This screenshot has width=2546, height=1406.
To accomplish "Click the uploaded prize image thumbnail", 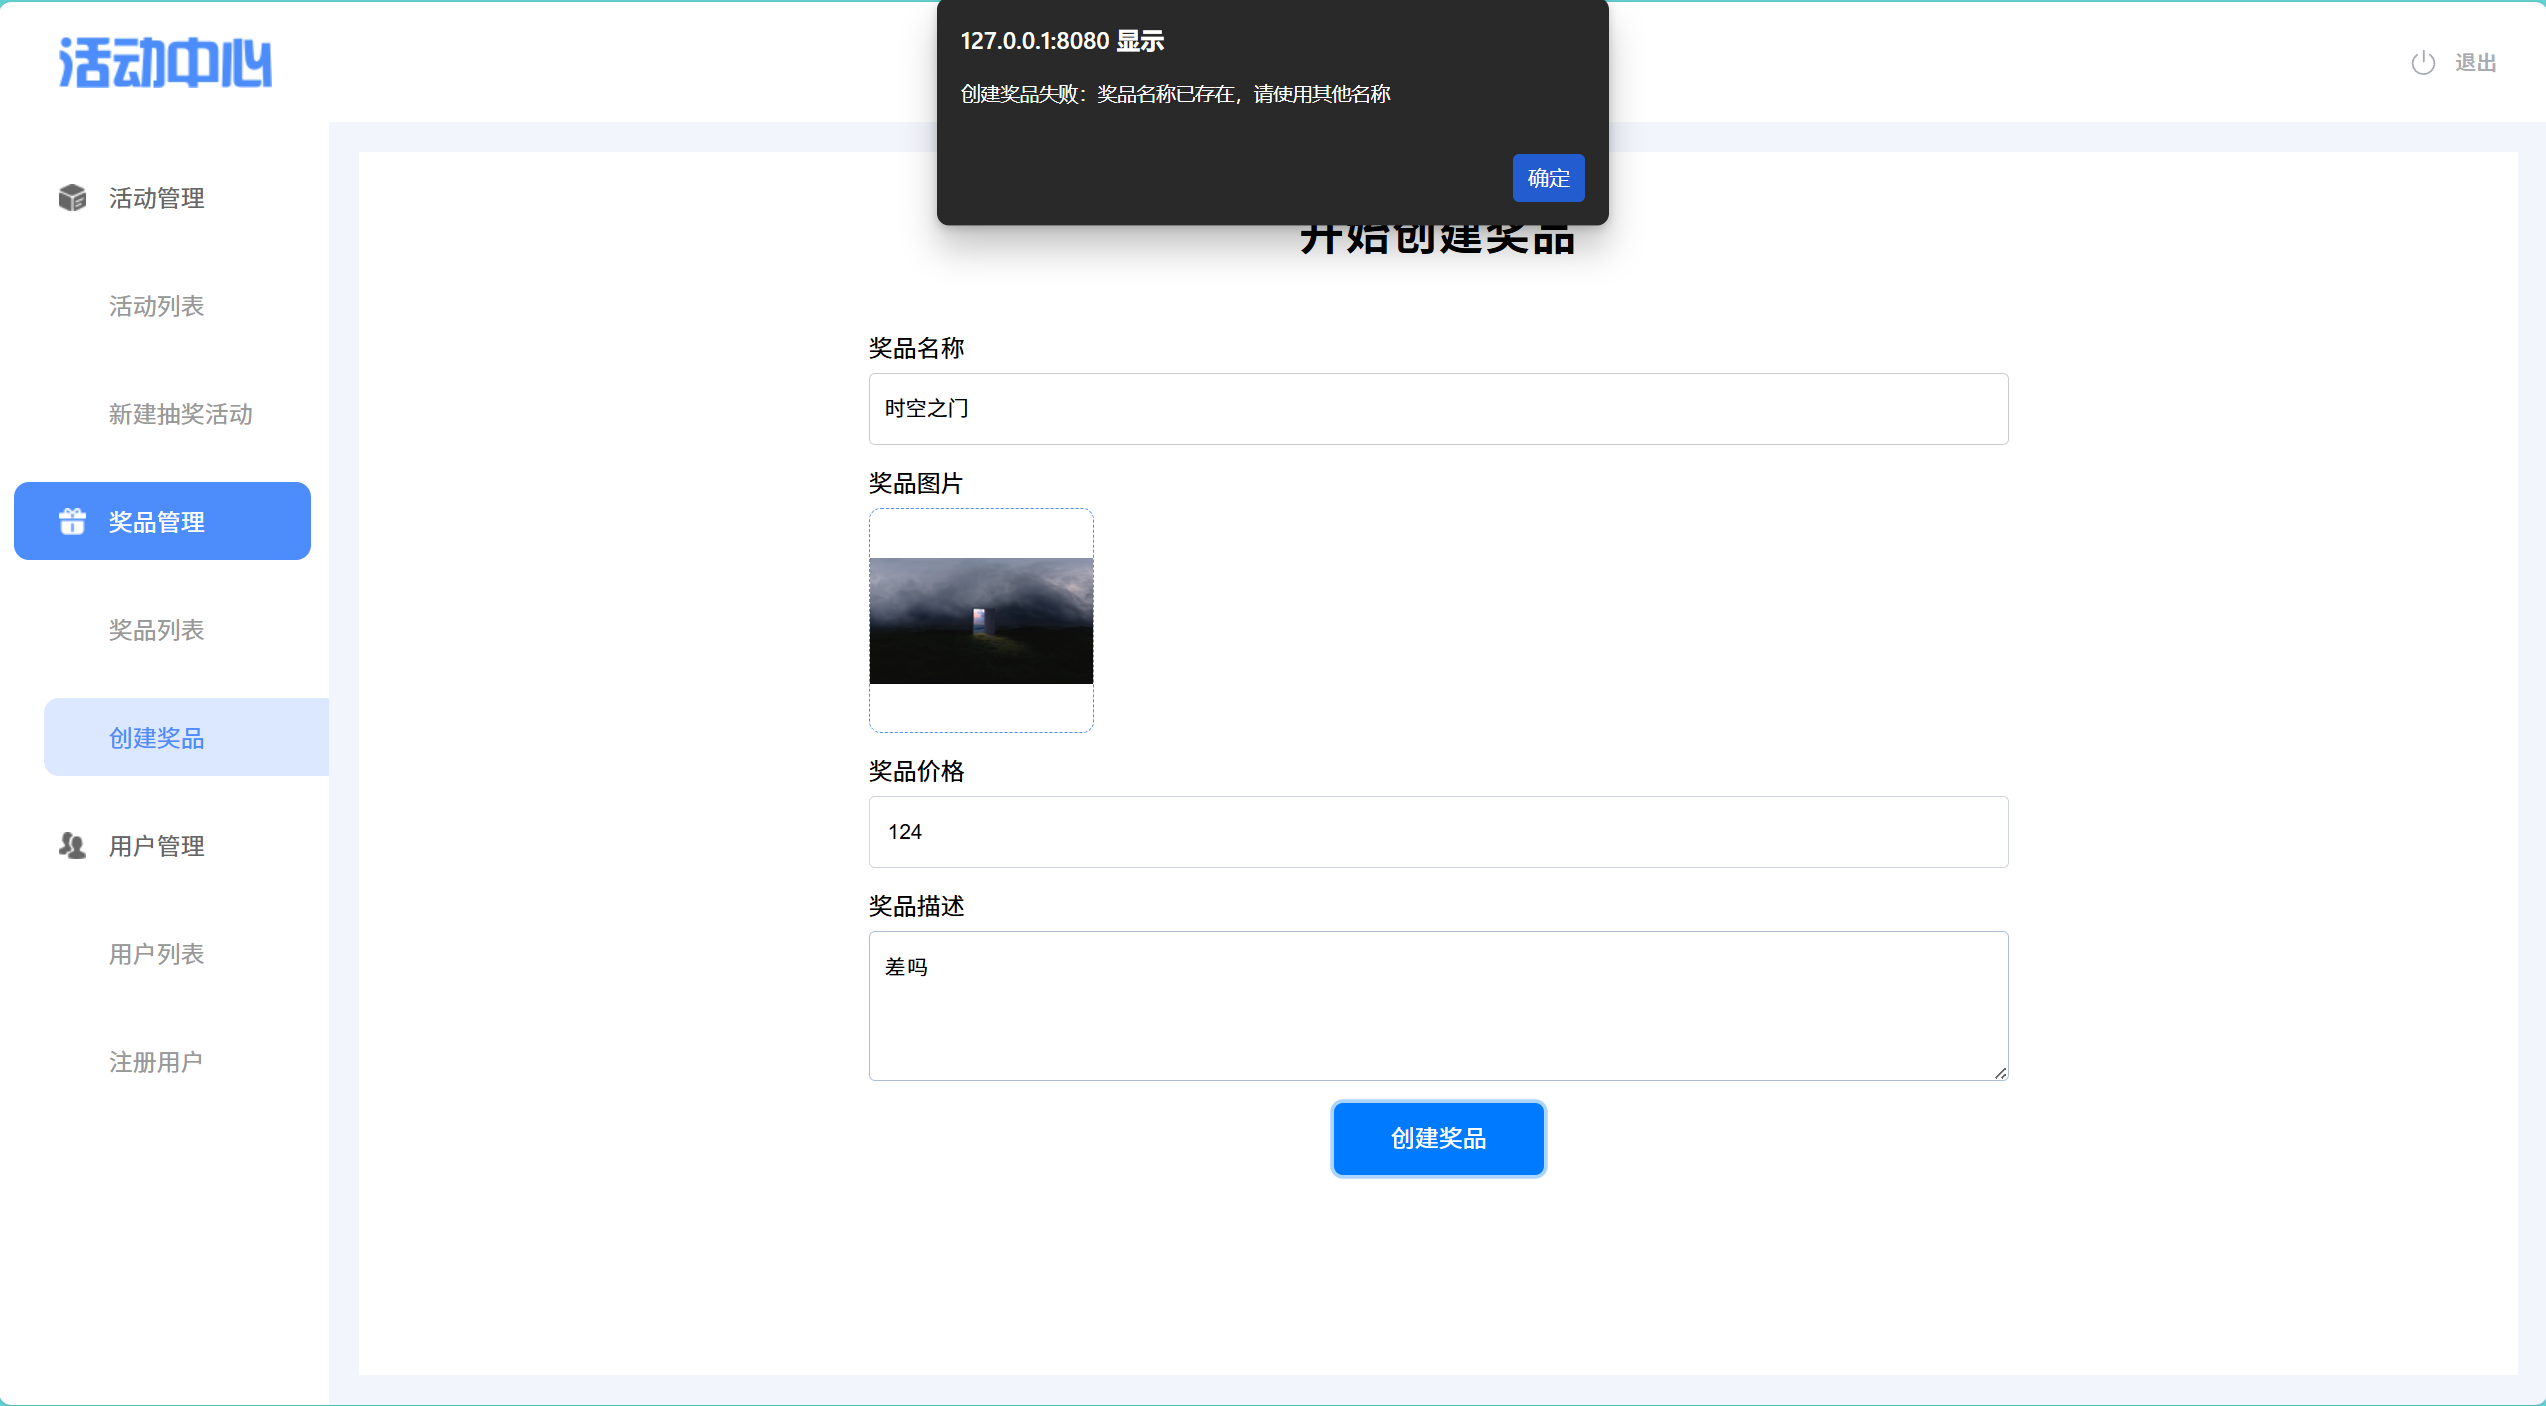I will coord(980,621).
